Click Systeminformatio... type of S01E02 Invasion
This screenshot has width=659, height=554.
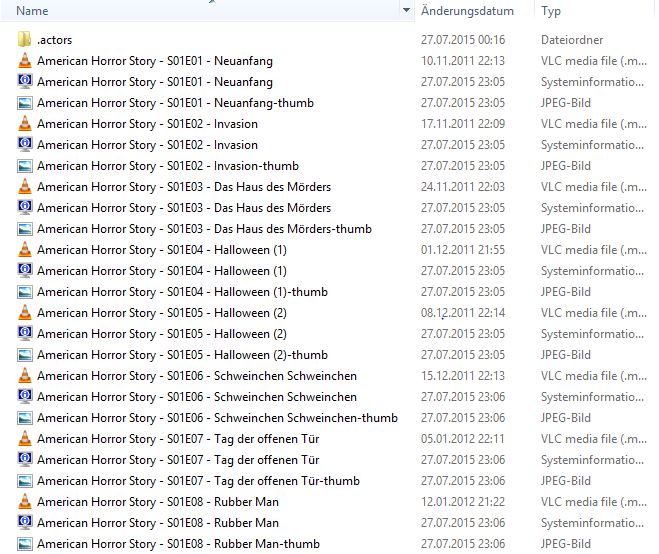592,145
